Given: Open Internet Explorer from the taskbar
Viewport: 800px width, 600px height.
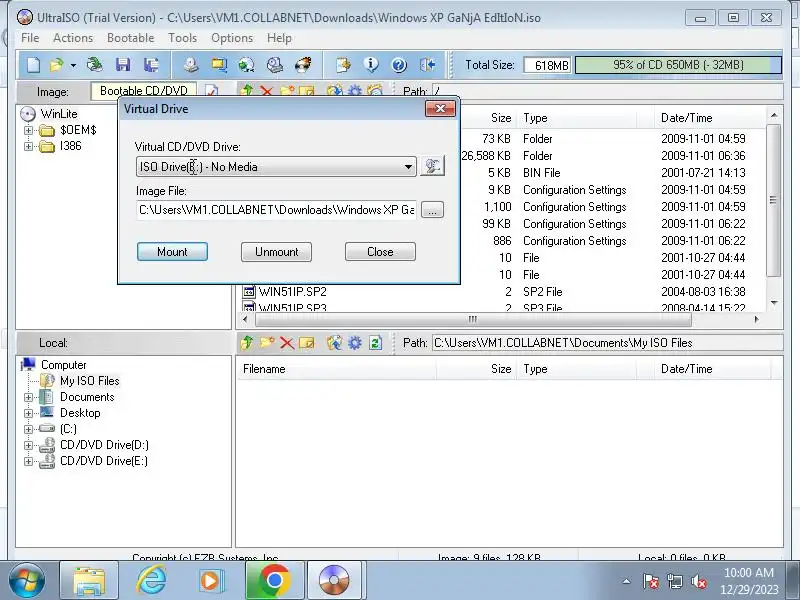Looking at the screenshot, I should (x=151, y=580).
